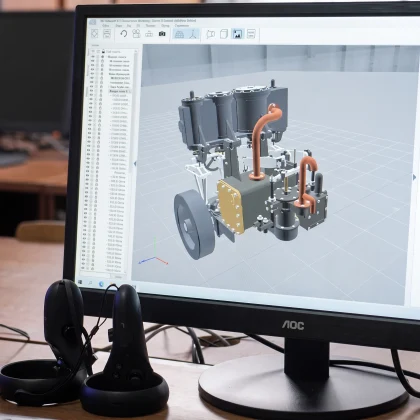This screenshot has height=420, width=420.
Task: Click the list panel icon after background toggle
Action: 251,34
